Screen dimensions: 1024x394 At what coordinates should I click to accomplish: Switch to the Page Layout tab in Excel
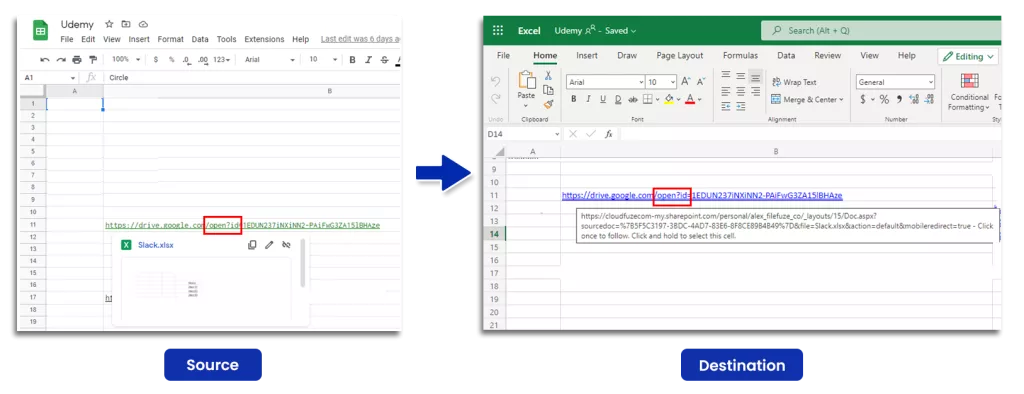(x=680, y=56)
